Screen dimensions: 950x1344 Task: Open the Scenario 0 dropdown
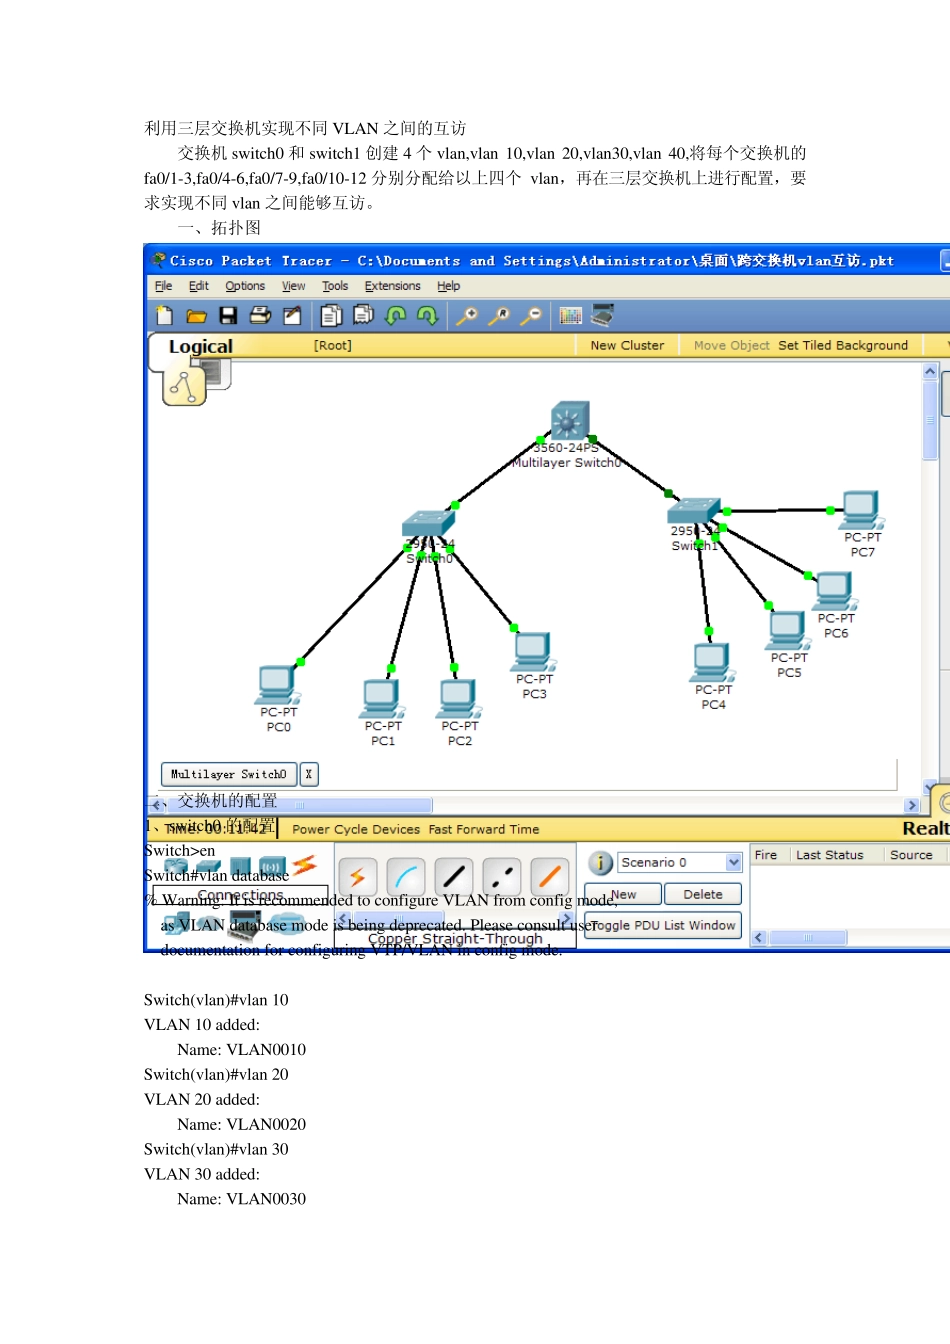tap(734, 862)
